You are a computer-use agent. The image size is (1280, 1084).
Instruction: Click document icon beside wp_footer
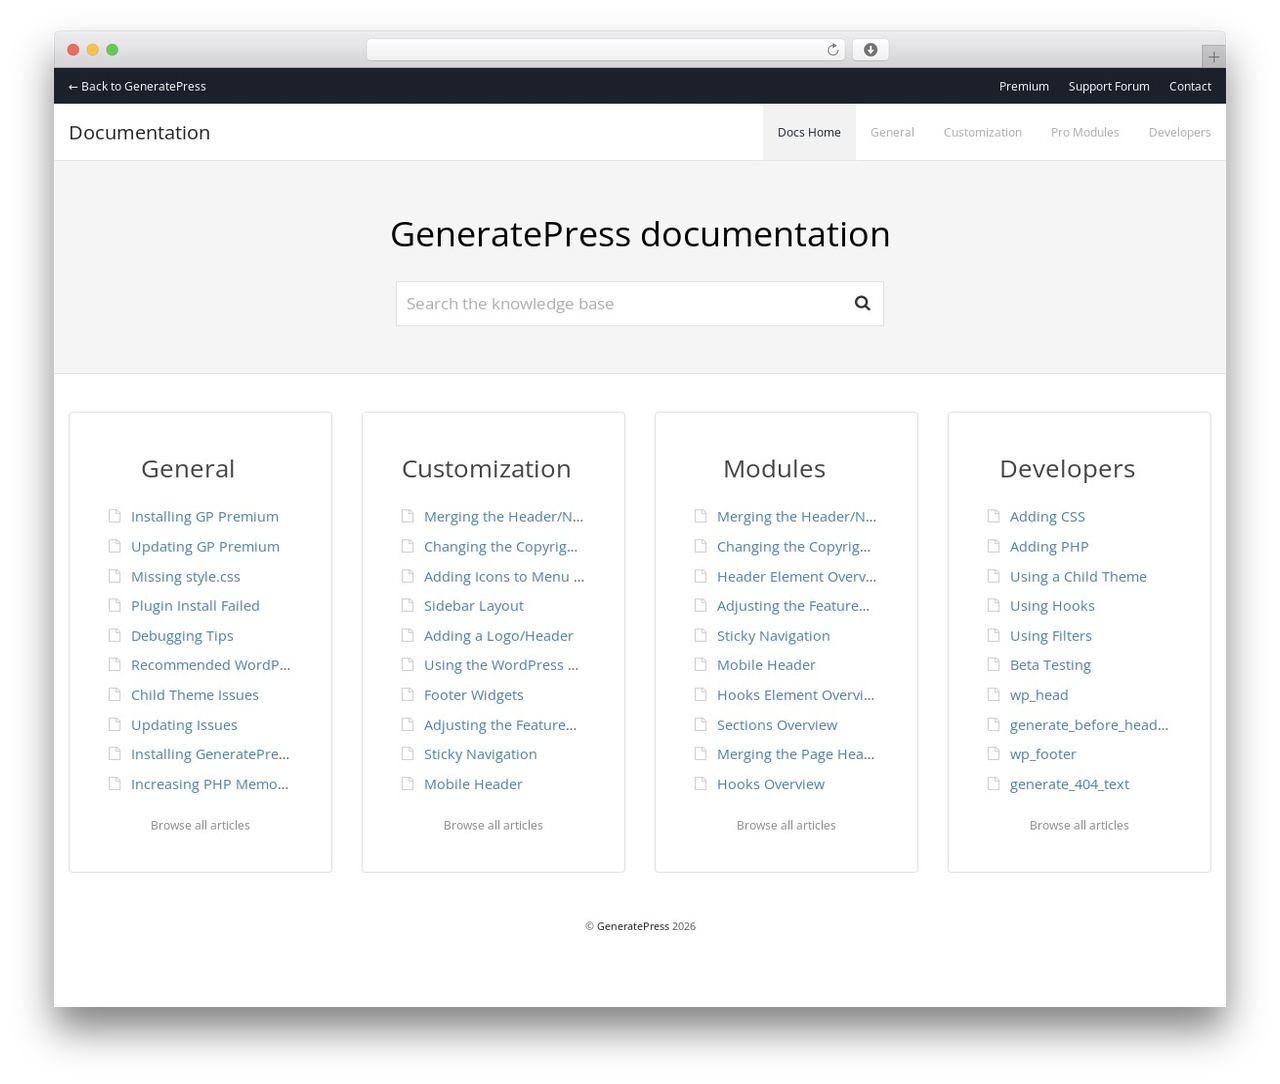(993, 754)
